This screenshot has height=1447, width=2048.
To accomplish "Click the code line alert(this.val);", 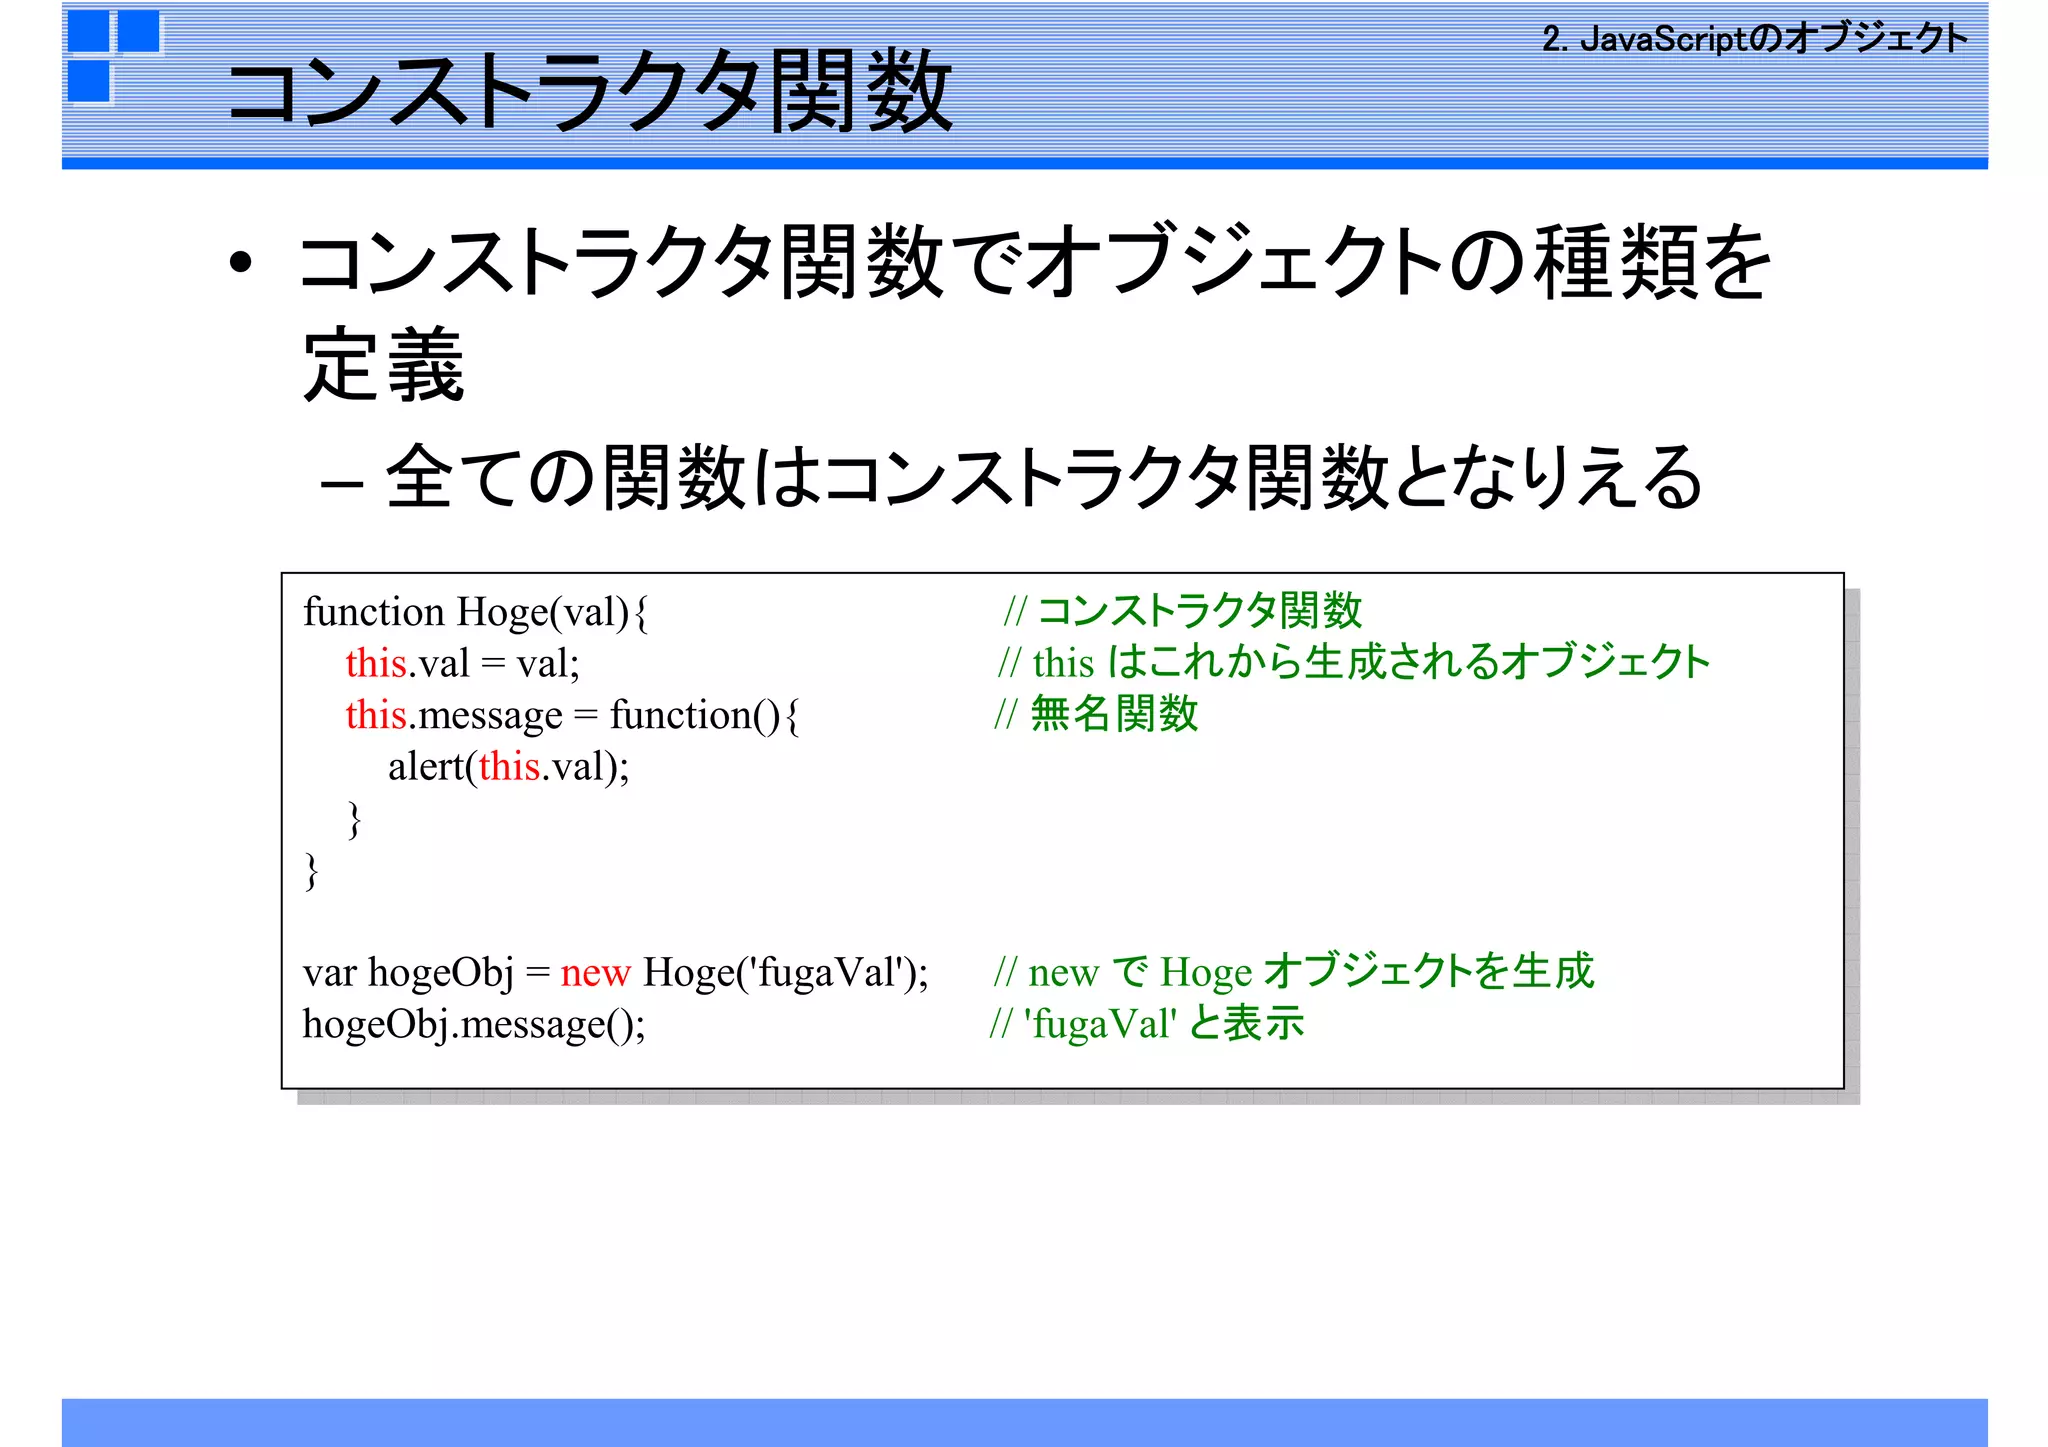I will coord(509,767).
